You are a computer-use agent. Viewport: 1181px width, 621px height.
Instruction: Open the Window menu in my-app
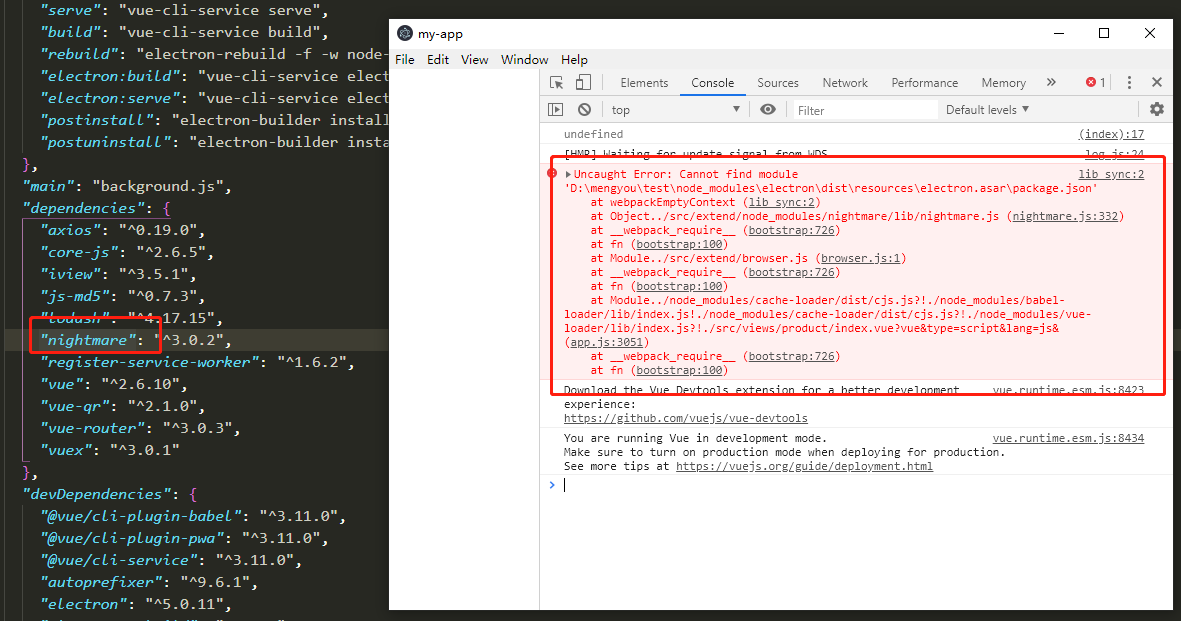click(524, 60)
